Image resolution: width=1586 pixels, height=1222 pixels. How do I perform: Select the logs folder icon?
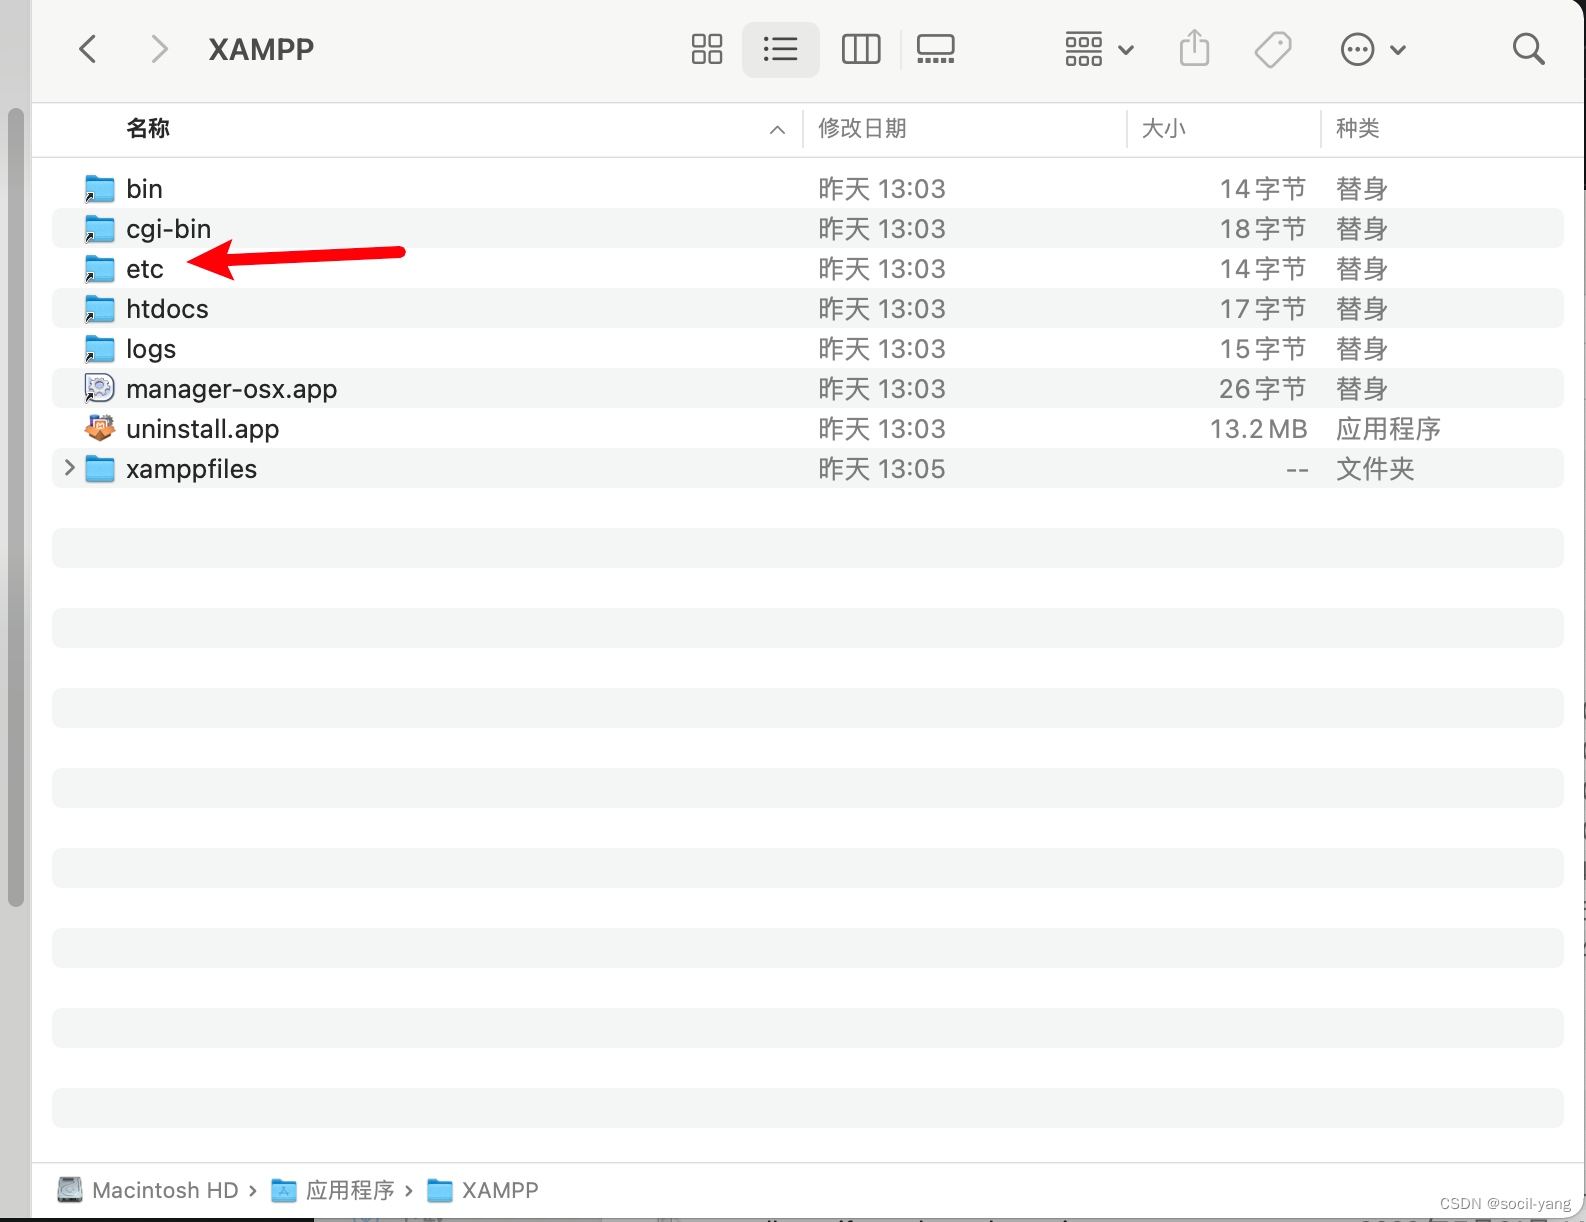(100, 349)
